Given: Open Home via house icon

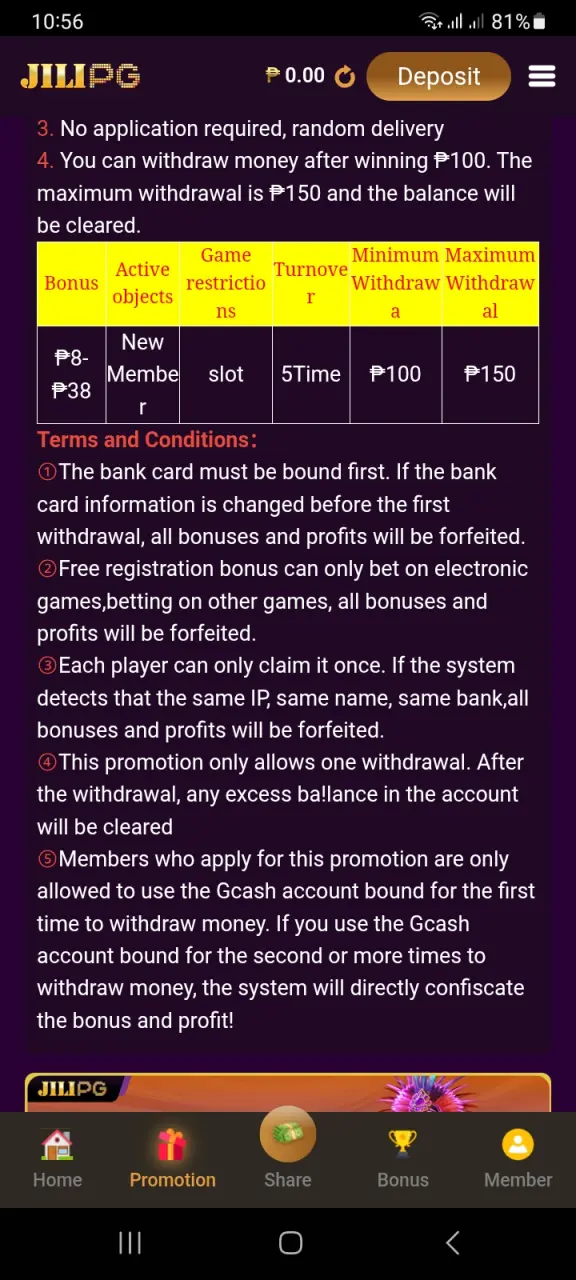Looking at the screenshot, I should pos(57,1145).
